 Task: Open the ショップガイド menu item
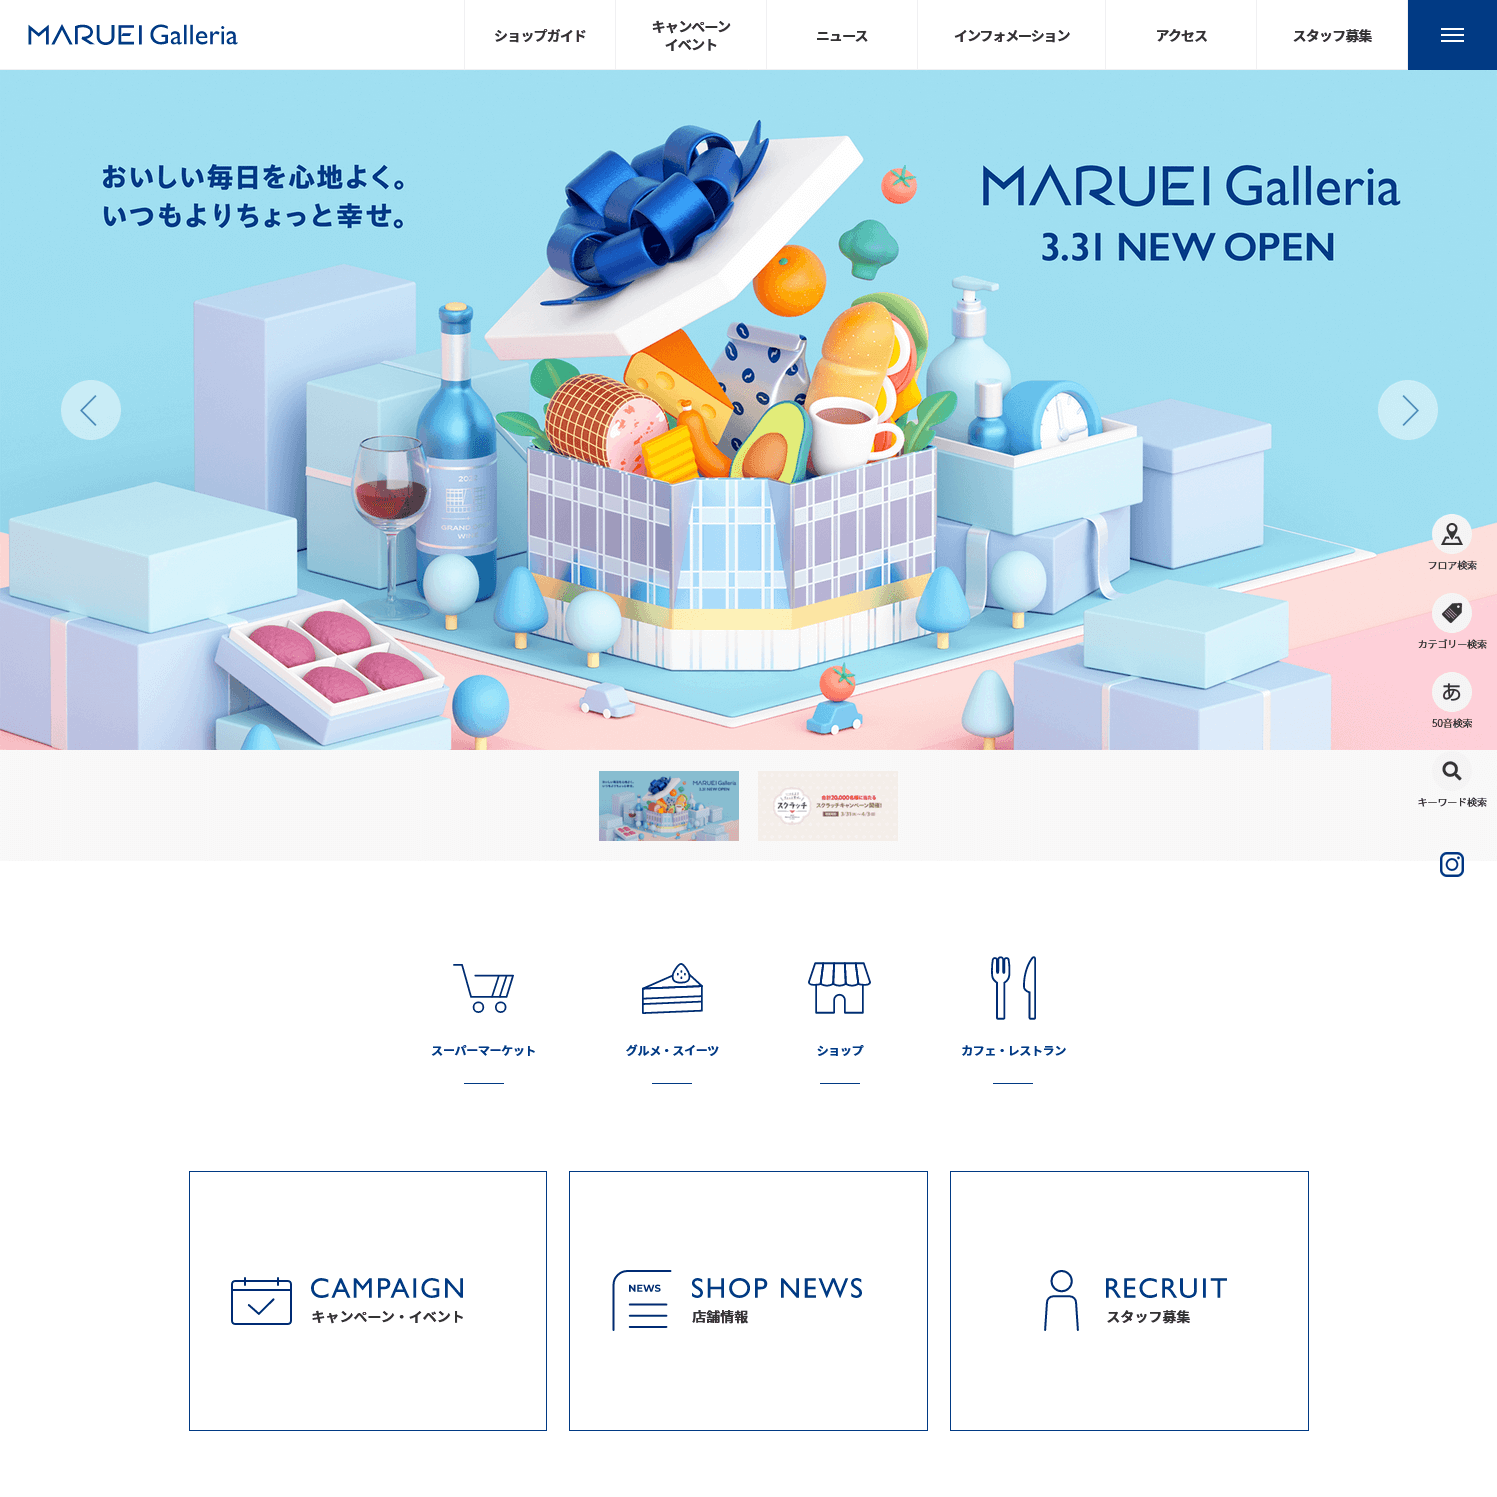[x=540, y=35]
